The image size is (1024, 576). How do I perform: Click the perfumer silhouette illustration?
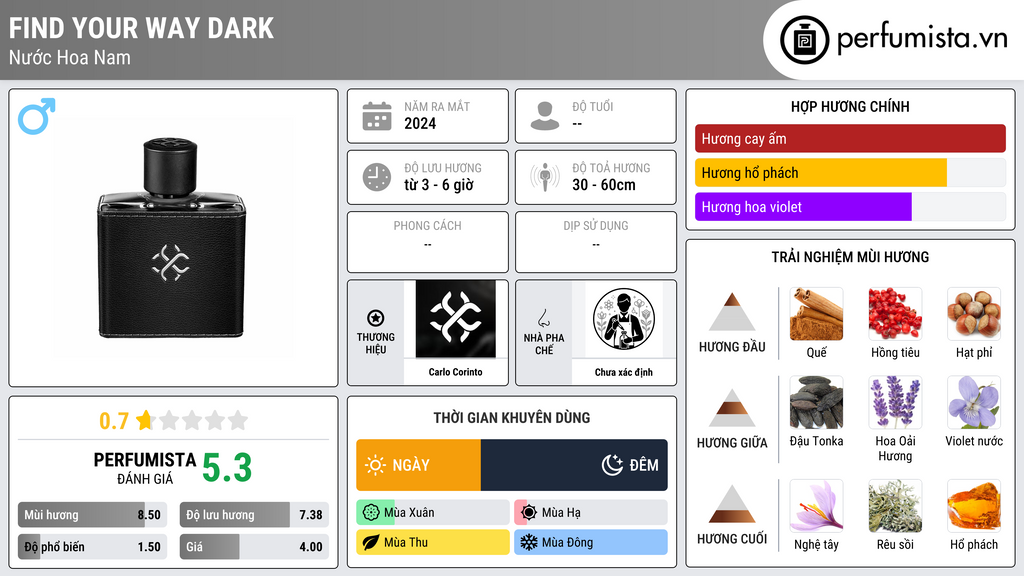click(624, 319)
